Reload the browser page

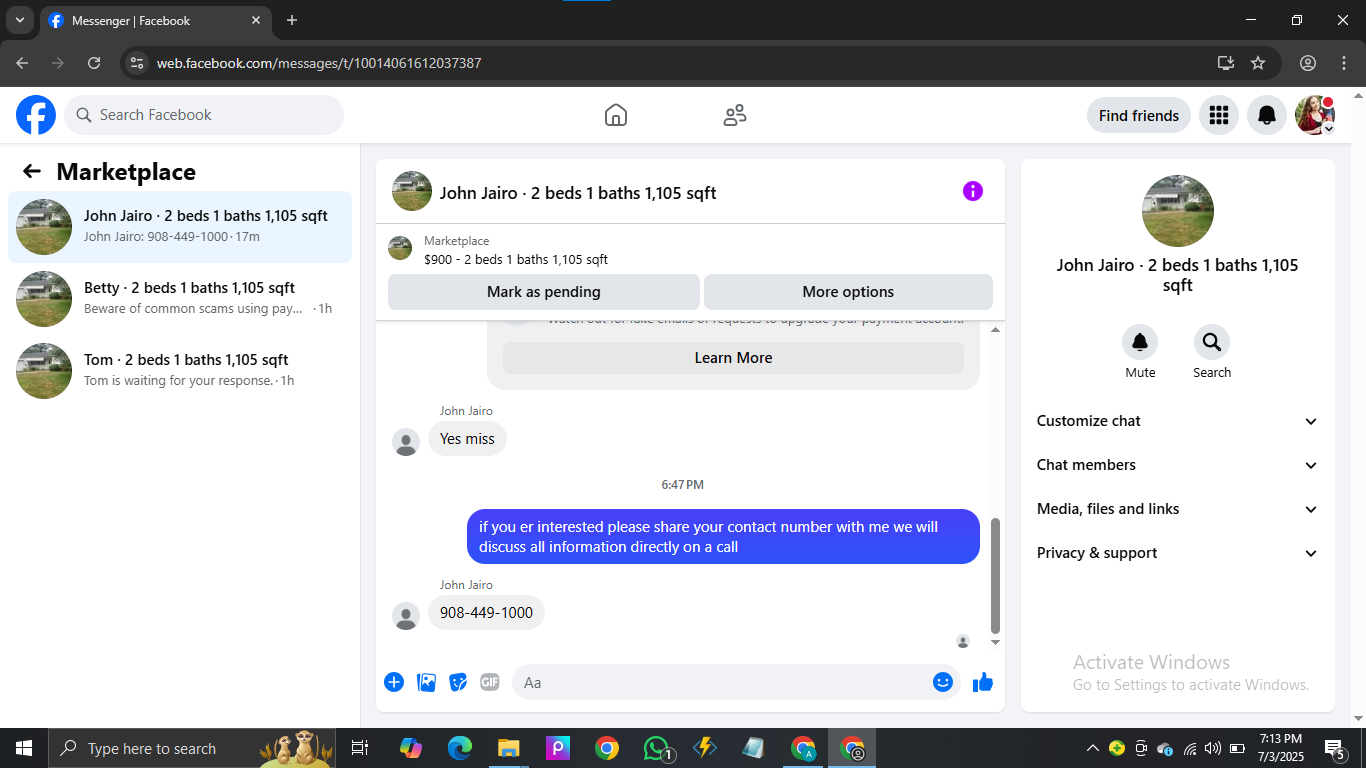click(x=94, y=63)
